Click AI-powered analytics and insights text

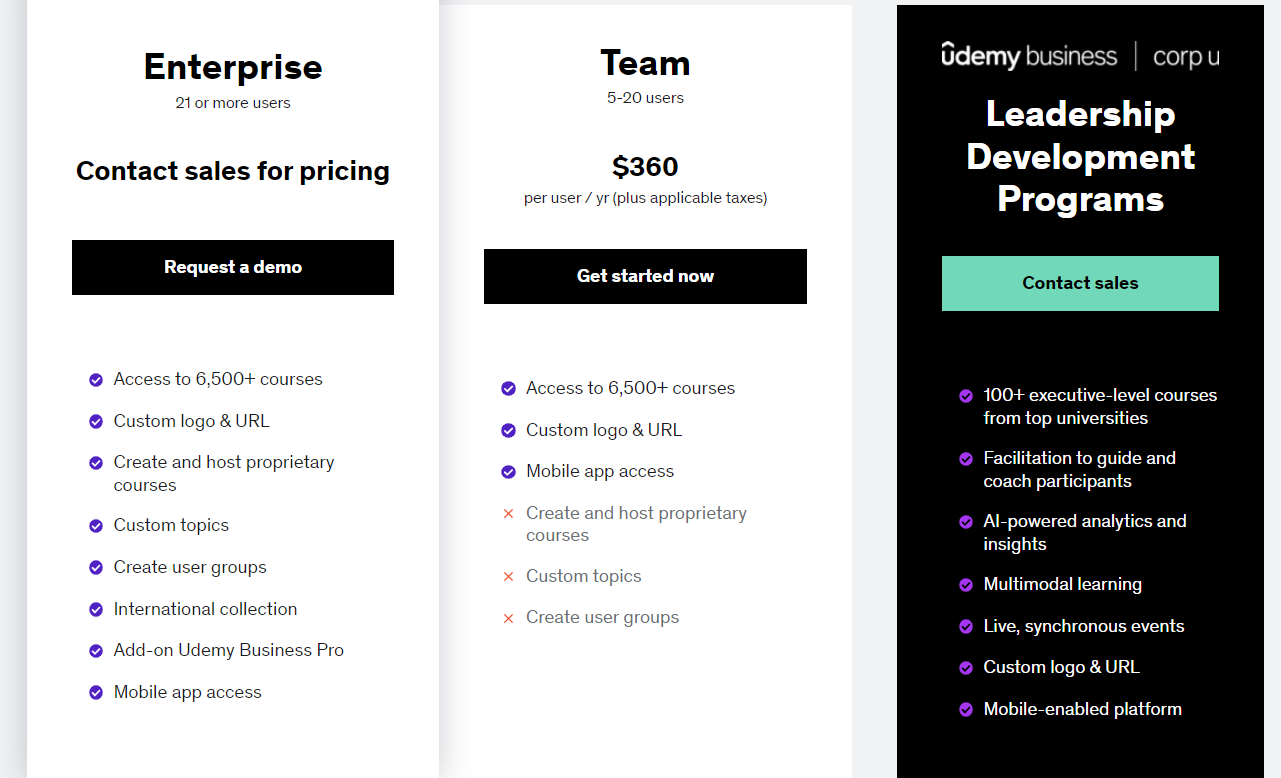coord(1085,533)
